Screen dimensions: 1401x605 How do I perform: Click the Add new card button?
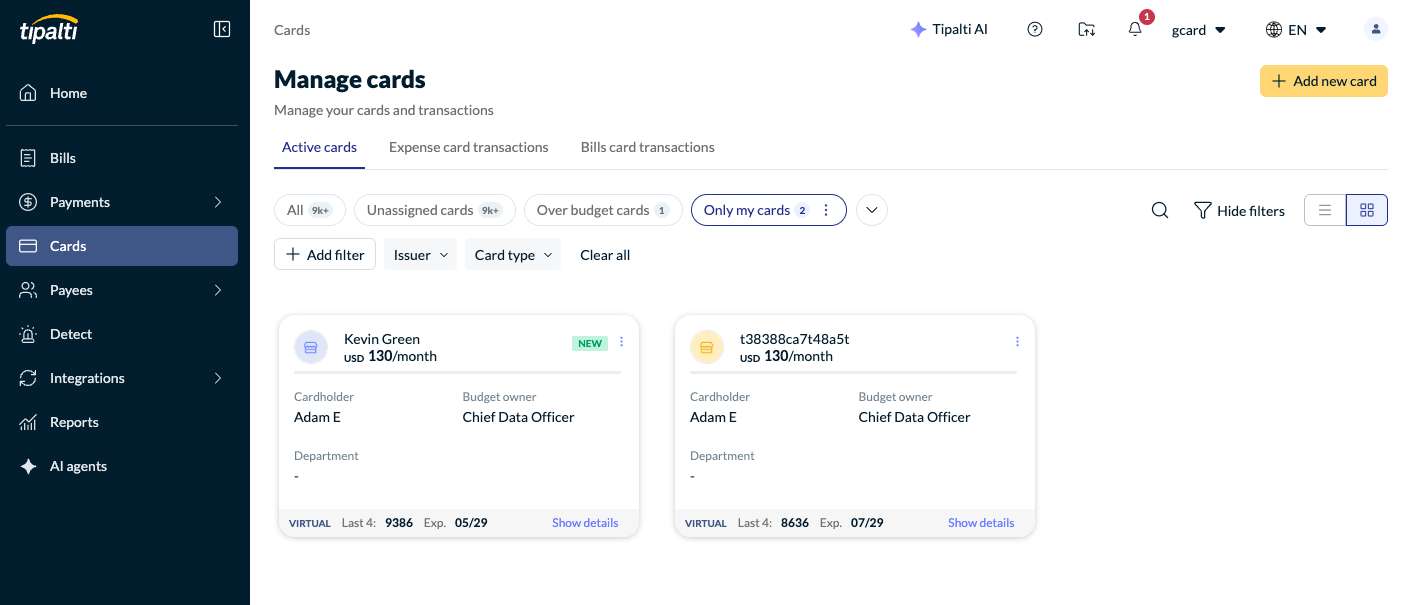click(1324, 81)
